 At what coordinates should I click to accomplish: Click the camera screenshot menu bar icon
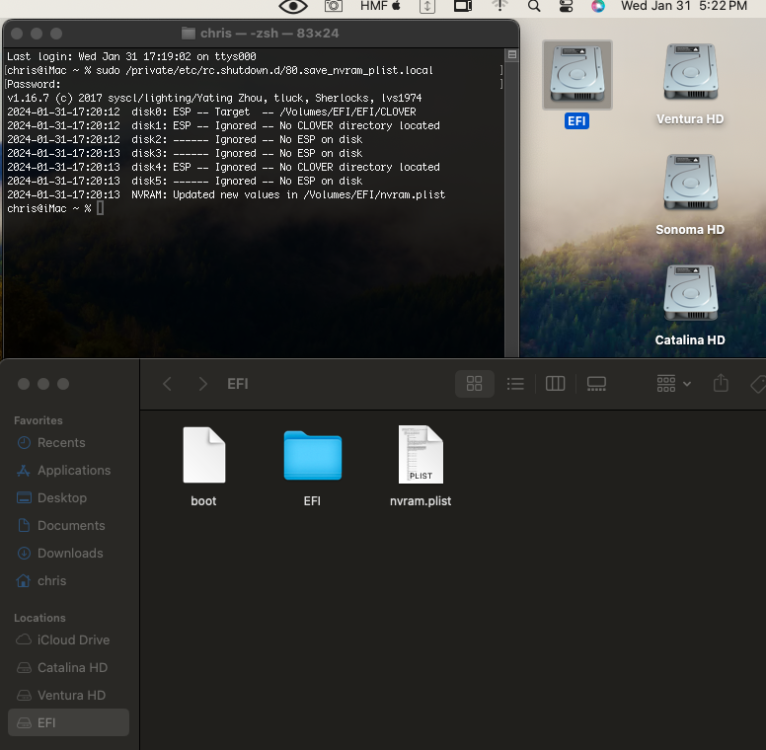(334, 6)
